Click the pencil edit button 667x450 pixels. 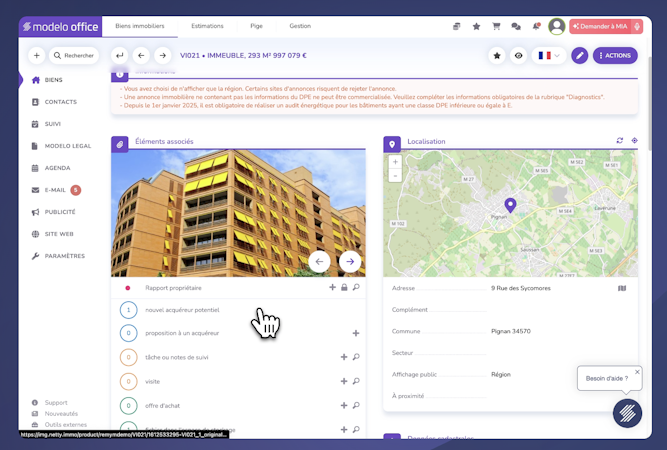[x=579, y=55]
